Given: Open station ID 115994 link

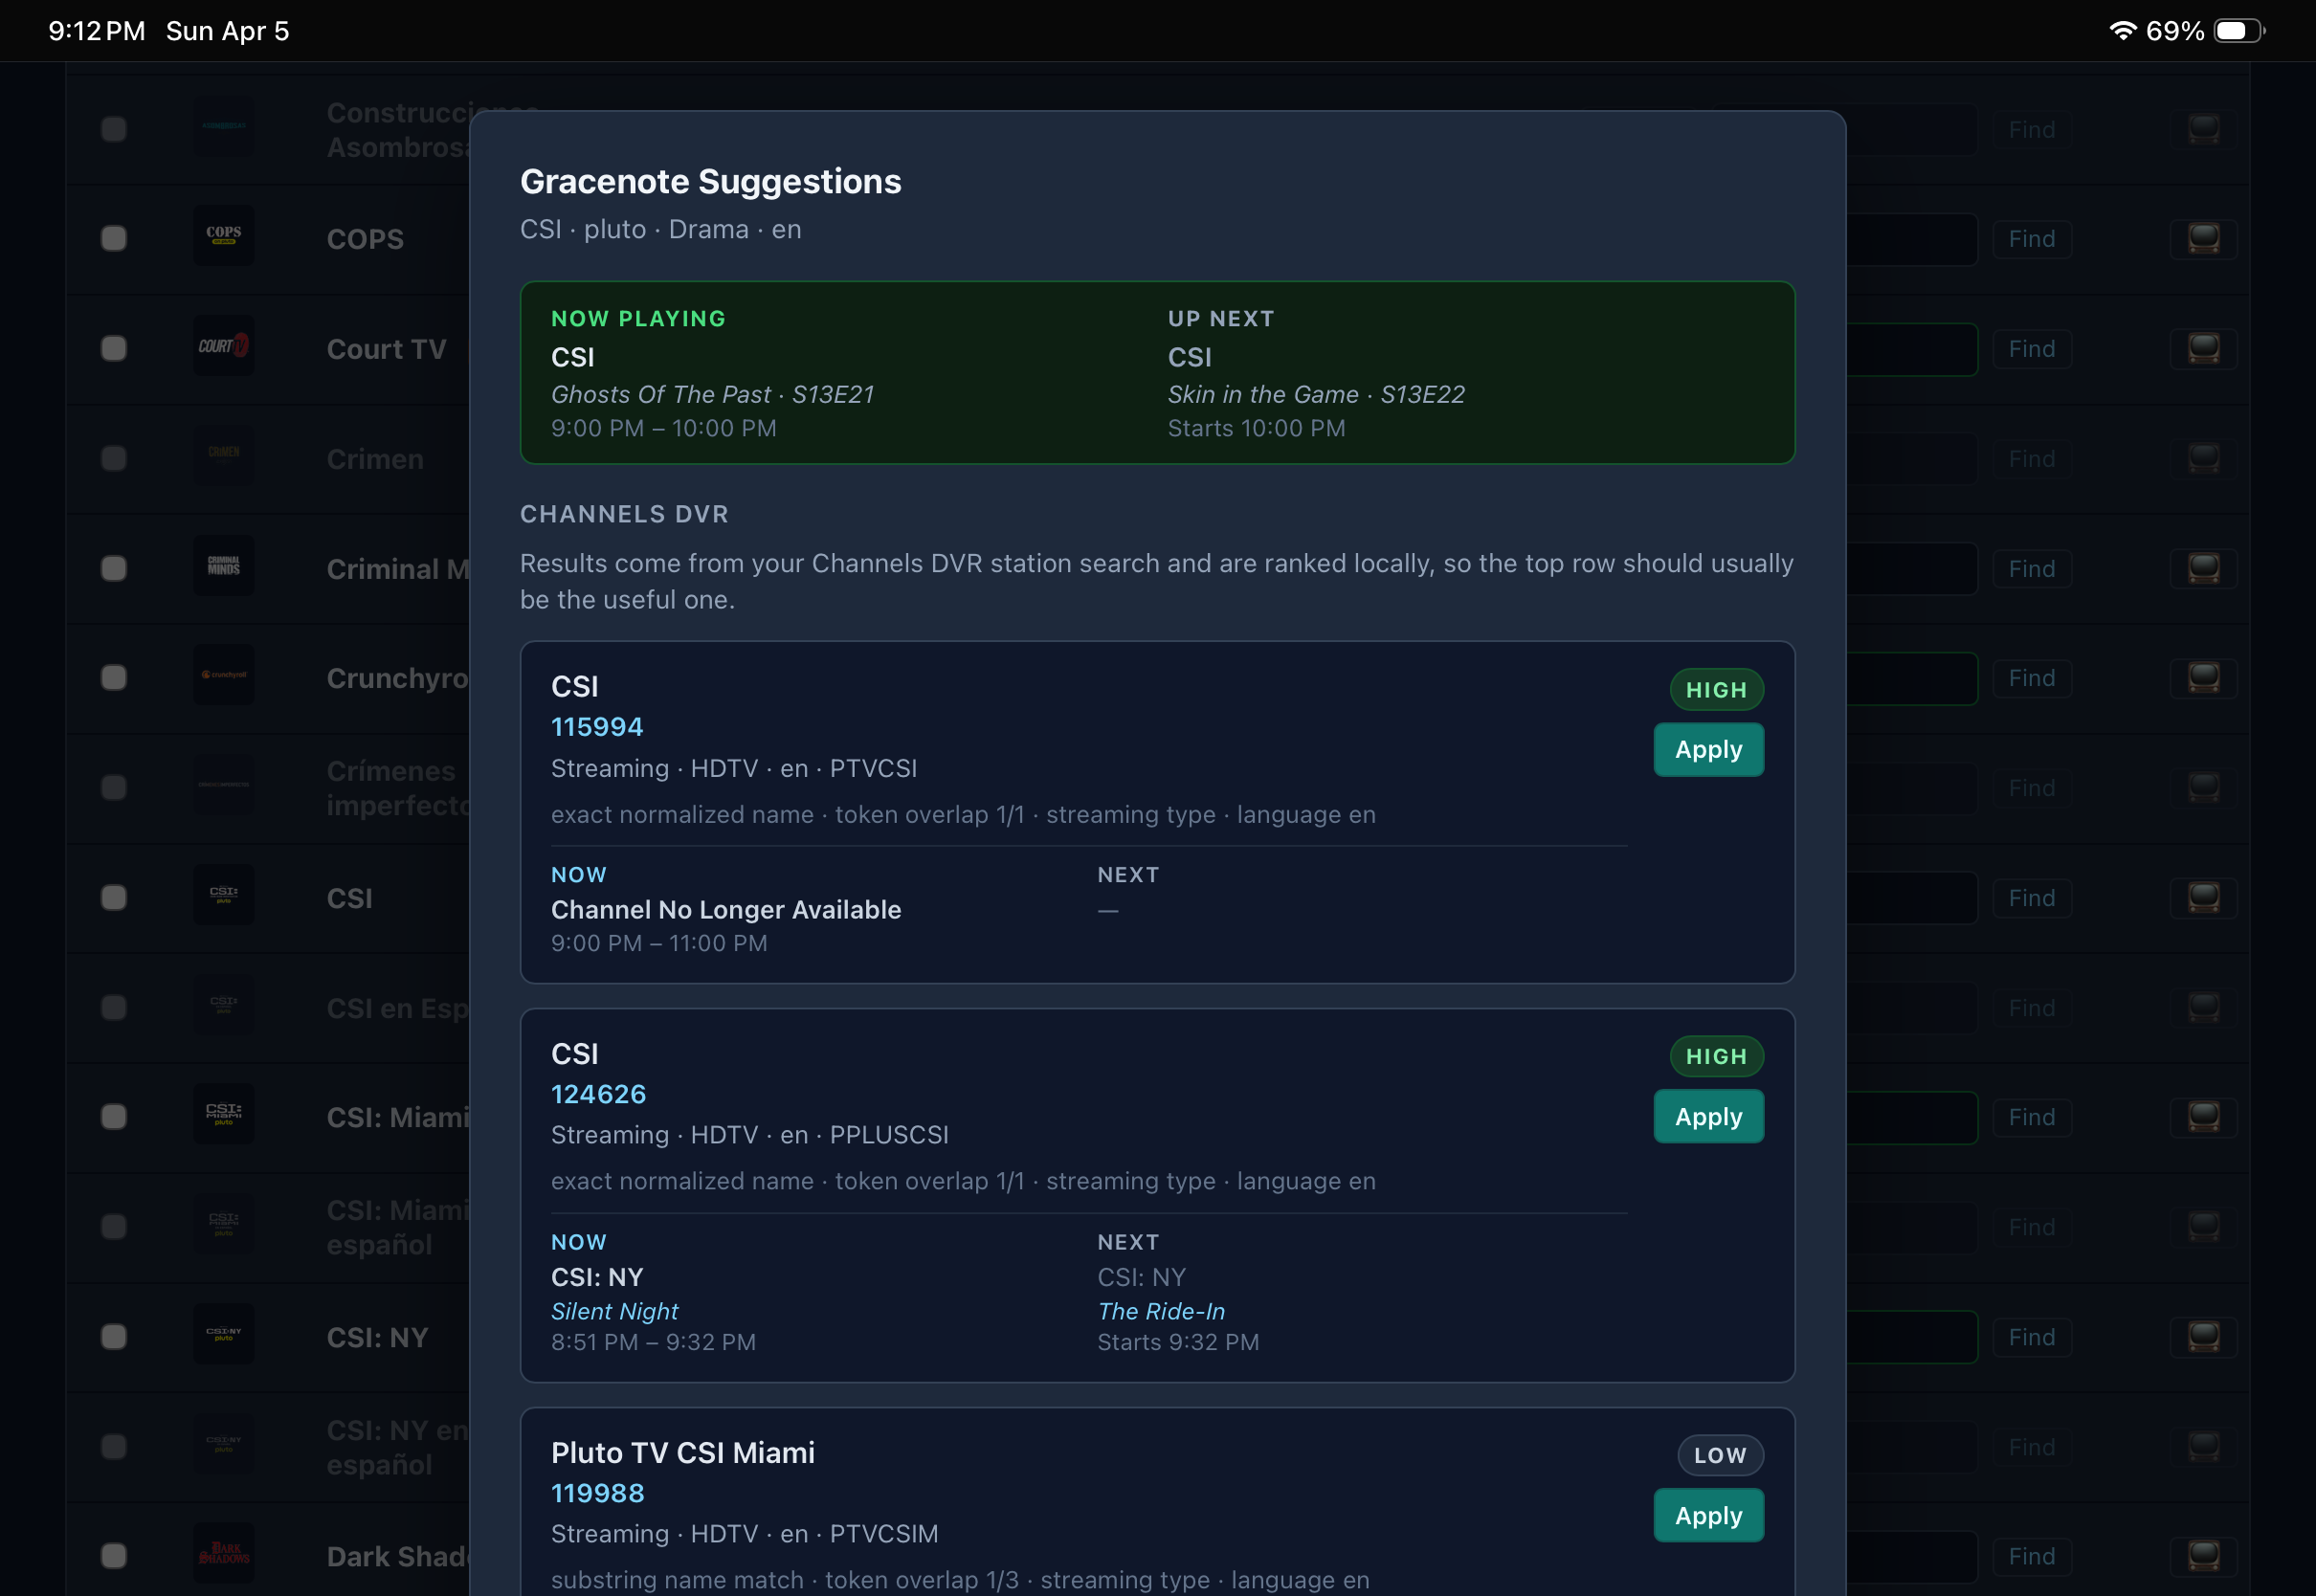Looking at the screenshot, I should 596,727.
